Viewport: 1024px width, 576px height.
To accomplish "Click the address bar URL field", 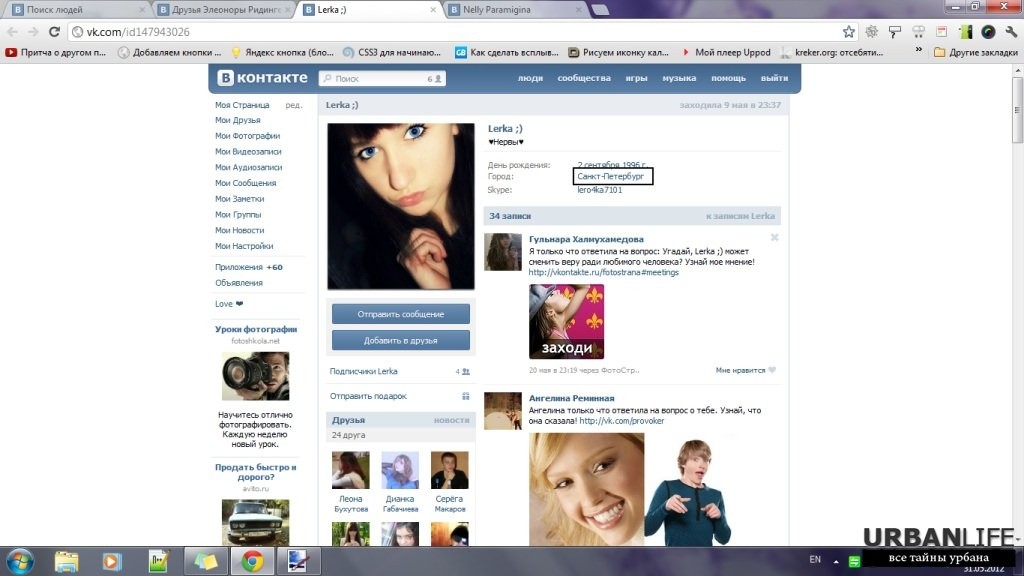I will point(457,32).
